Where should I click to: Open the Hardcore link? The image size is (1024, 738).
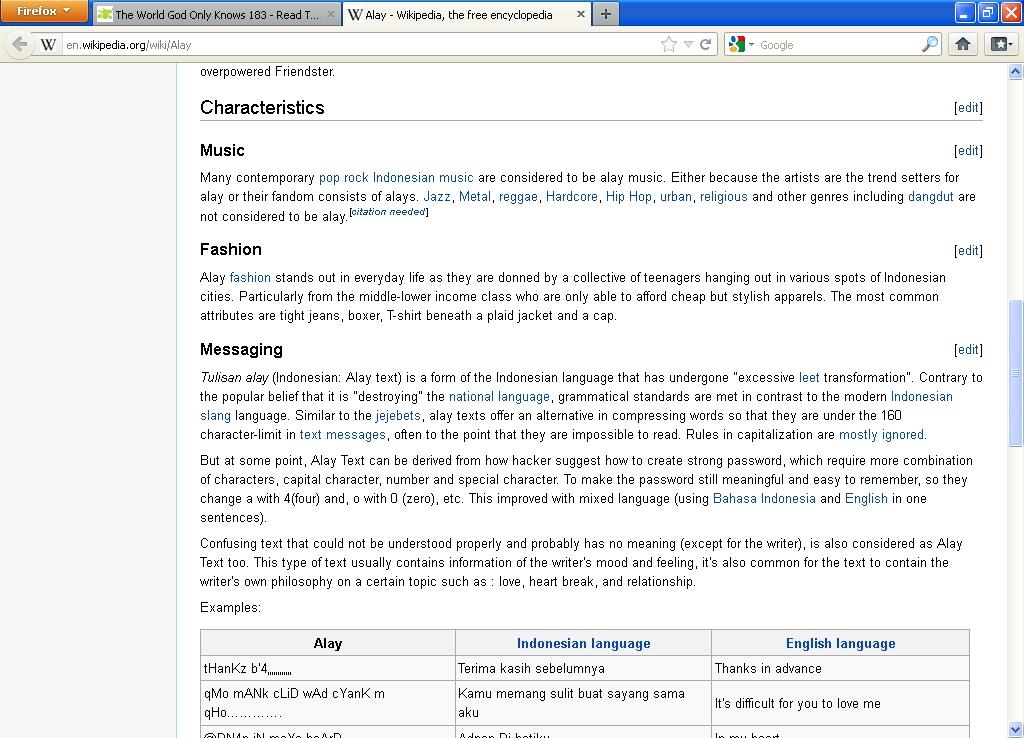tap(571, 197)
